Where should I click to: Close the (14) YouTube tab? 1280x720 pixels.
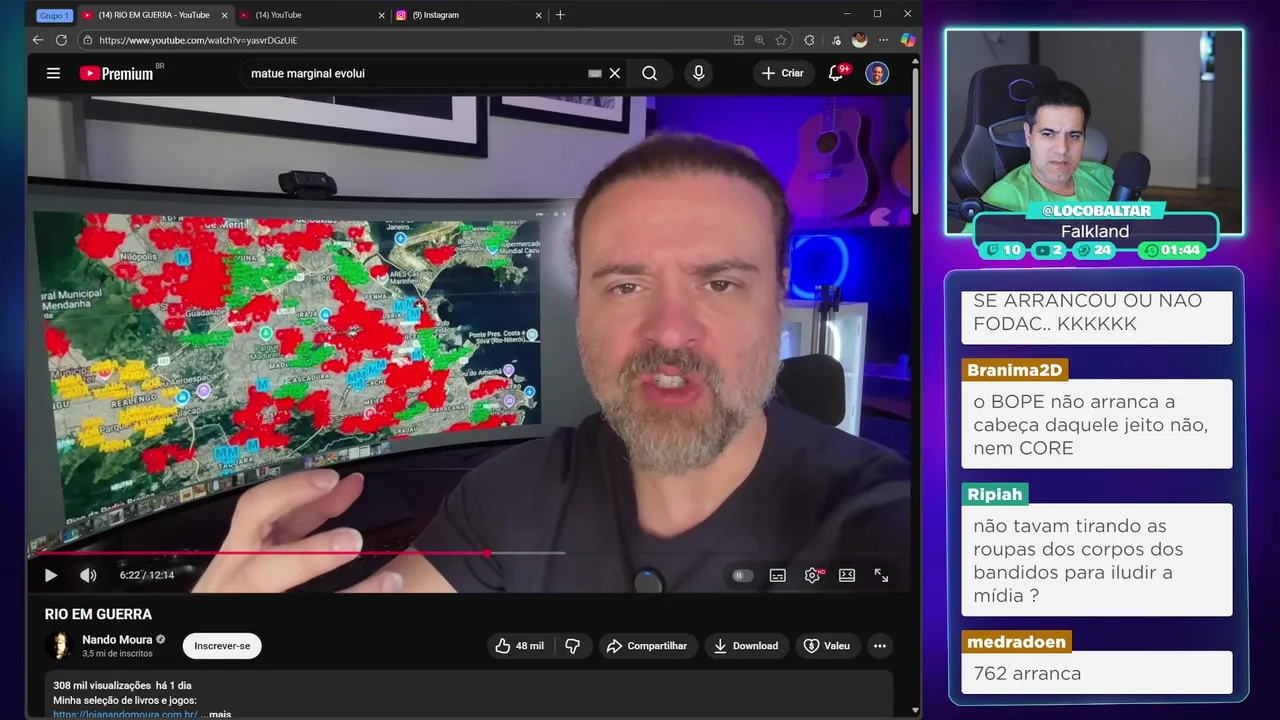click(381, 15)
